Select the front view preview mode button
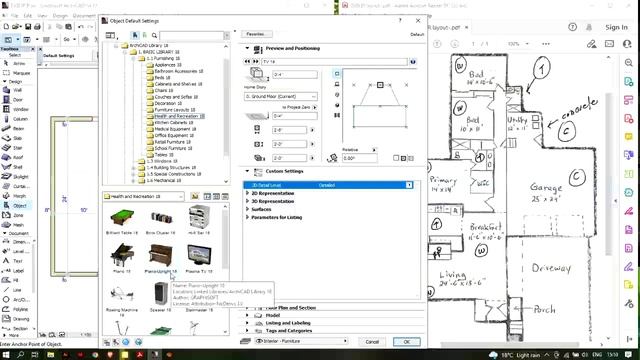The image size is (640, 360). coord(337,84)
